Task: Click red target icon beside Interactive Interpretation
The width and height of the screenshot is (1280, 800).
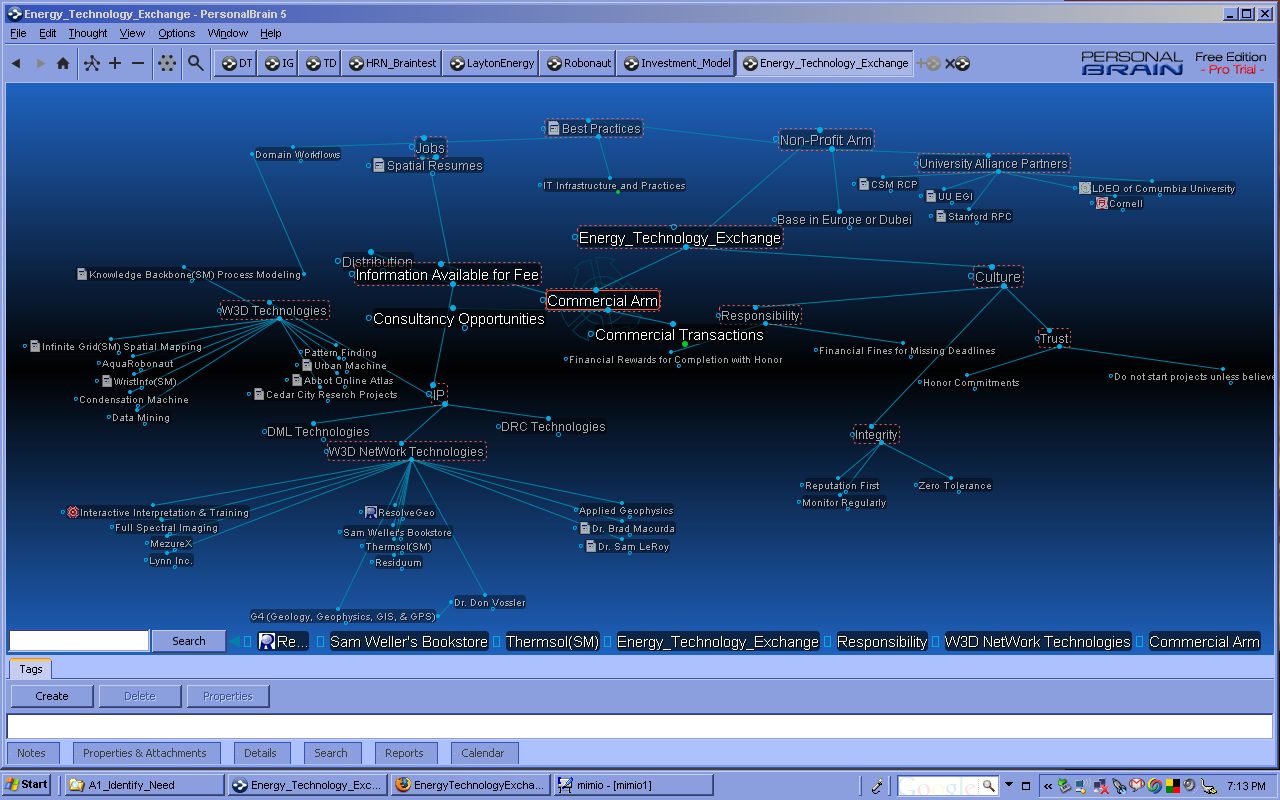Action: click(x=73, y=512)
